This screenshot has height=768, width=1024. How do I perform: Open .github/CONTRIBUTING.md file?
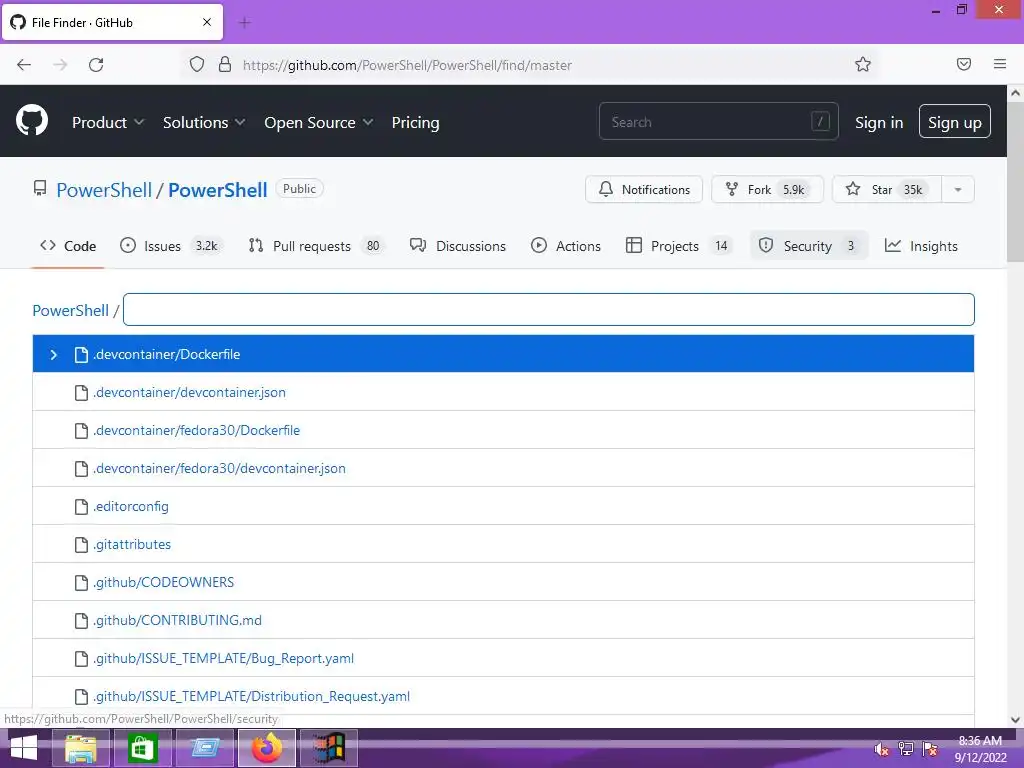177,620
